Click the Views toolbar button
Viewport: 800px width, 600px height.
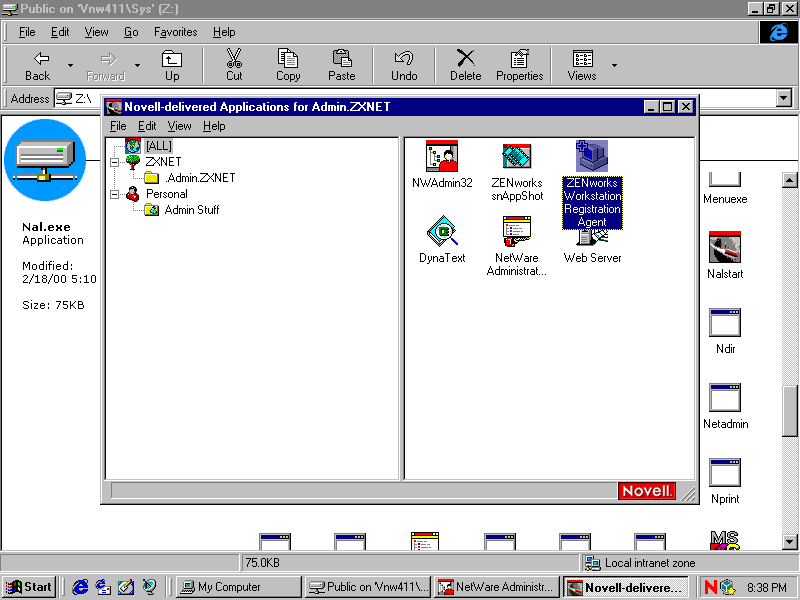coord(582,65)
